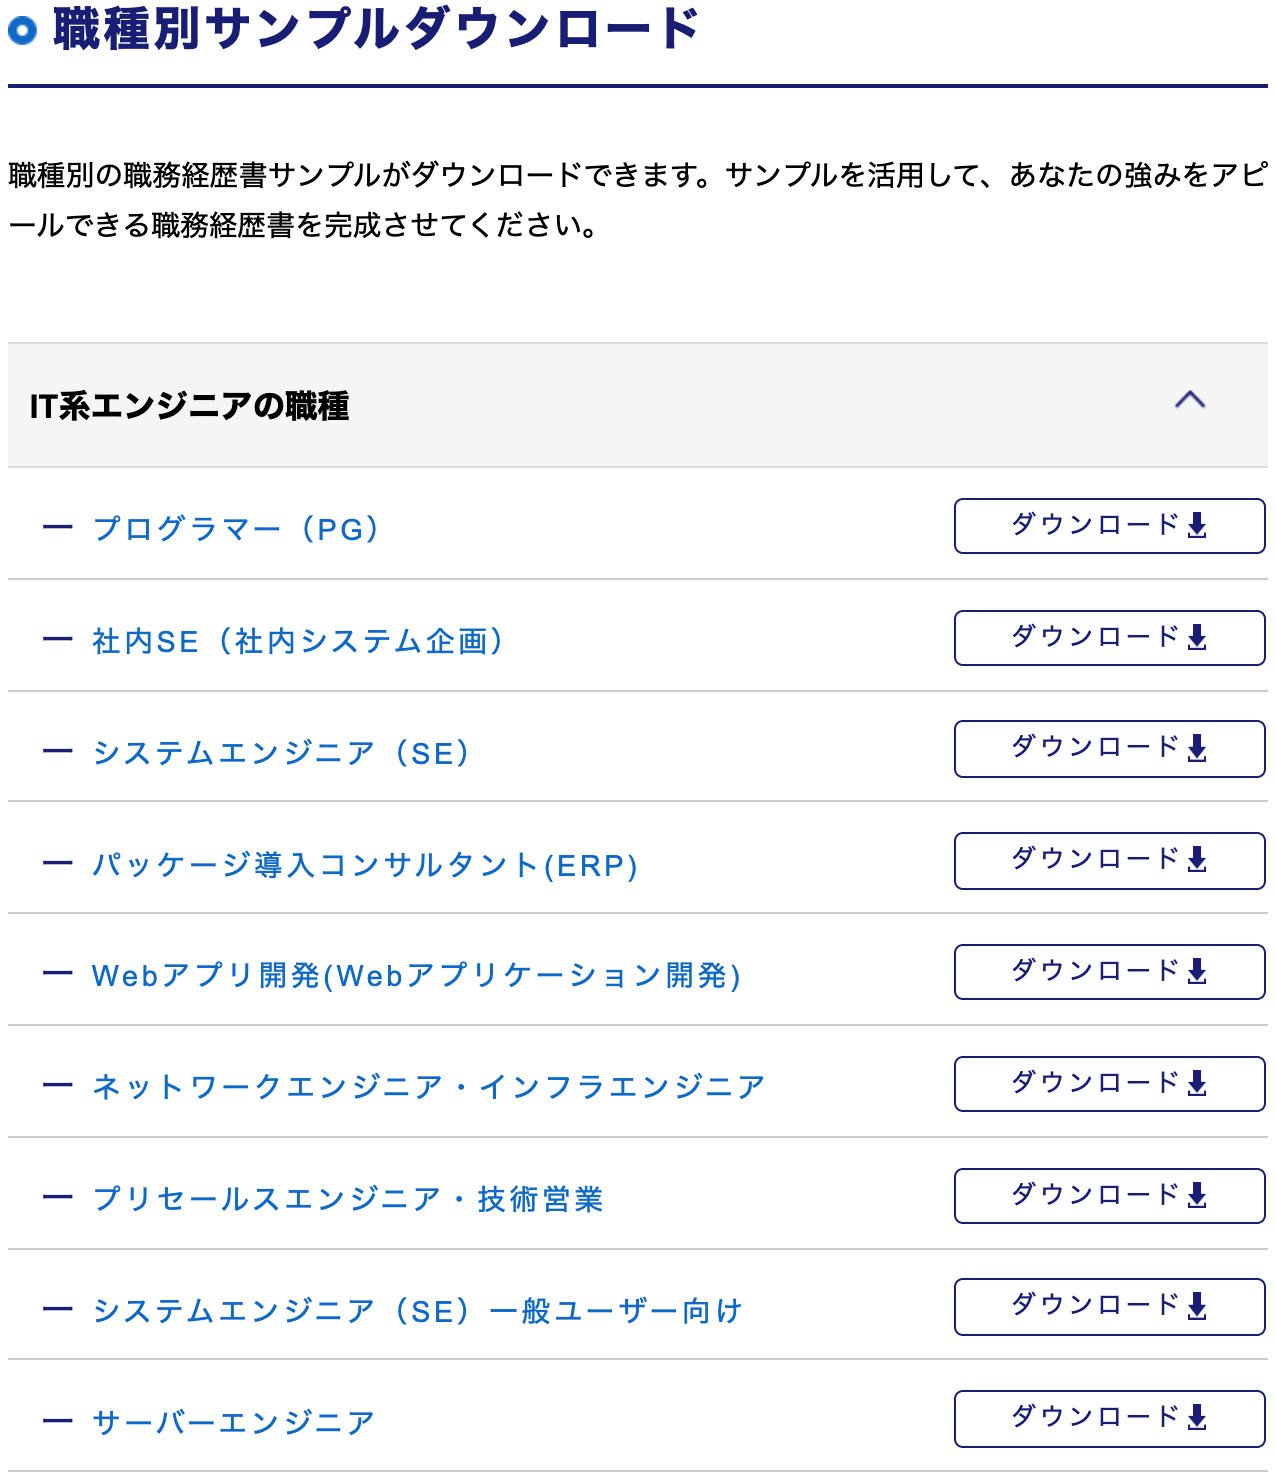Click the 職種別サンプルダウンロード heading
The height and width of the screenshot is (1478, 1276).
click(x=376, y=28)
